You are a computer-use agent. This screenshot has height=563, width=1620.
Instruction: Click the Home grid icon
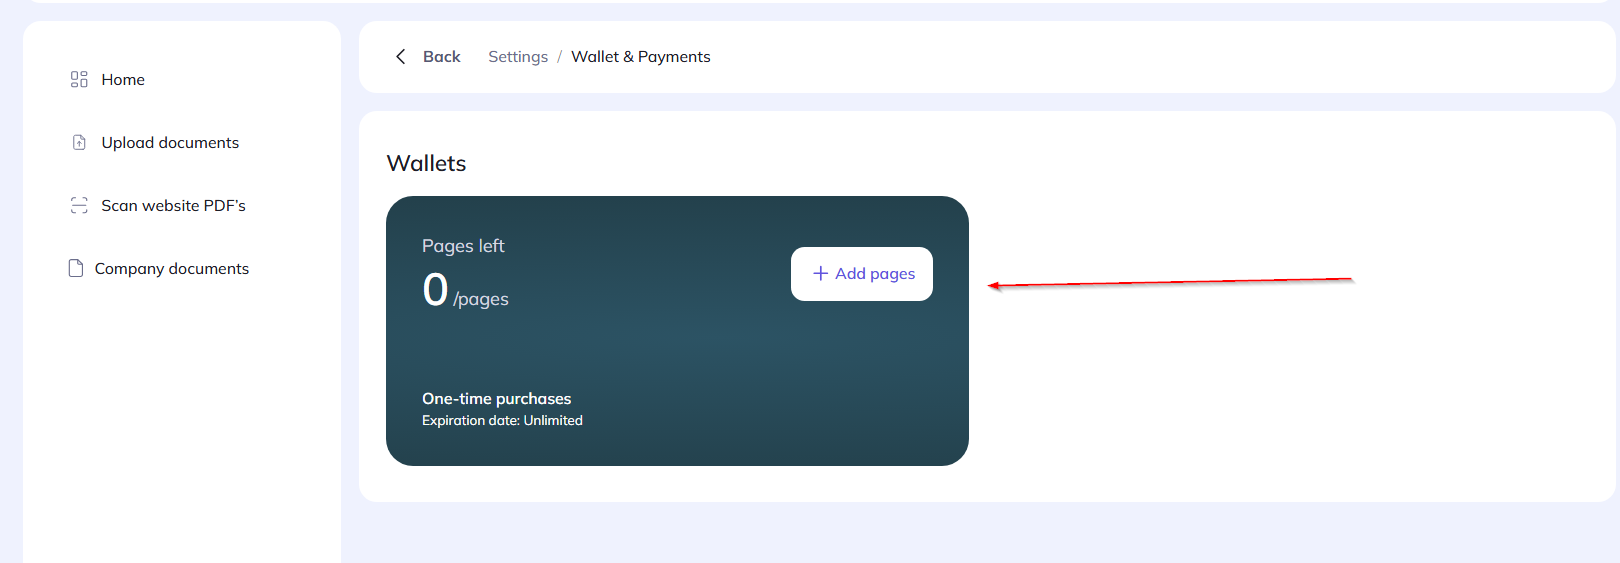point(79,79)
